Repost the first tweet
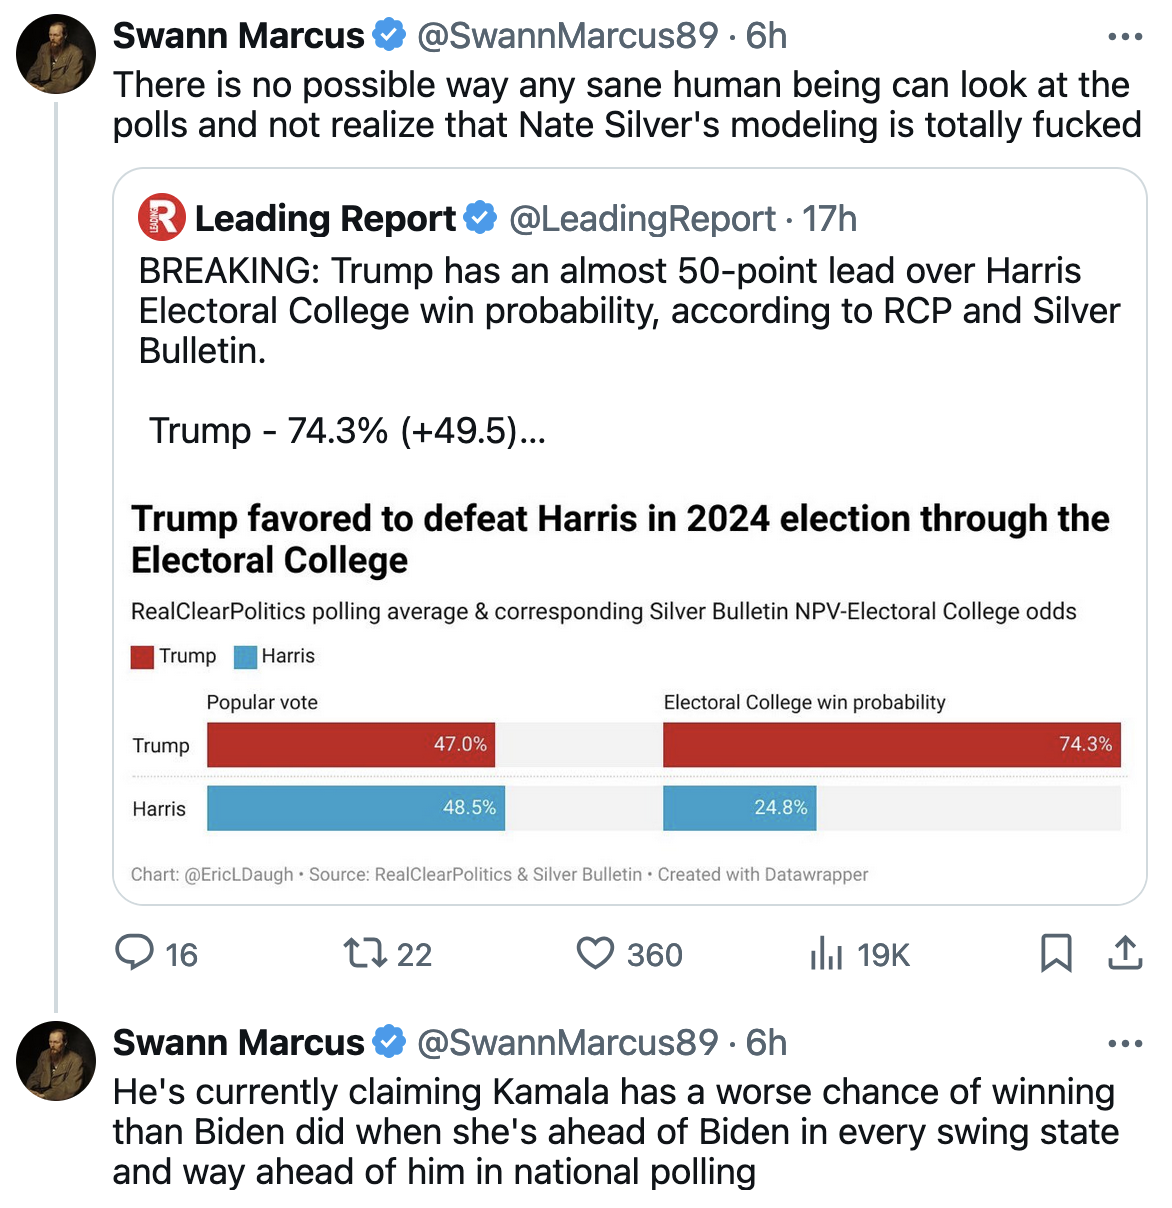This screenshot has height=1208, width=1172. [365, 953]
